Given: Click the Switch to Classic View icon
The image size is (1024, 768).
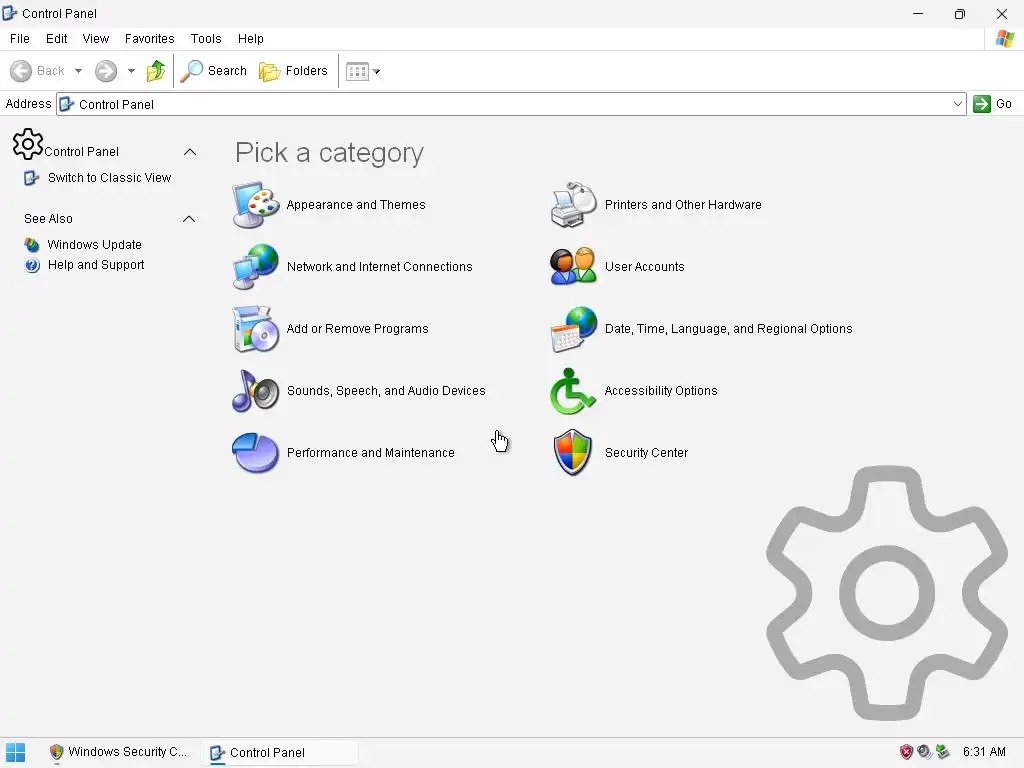Looking at the screenshot, I should tap(31, 178).
